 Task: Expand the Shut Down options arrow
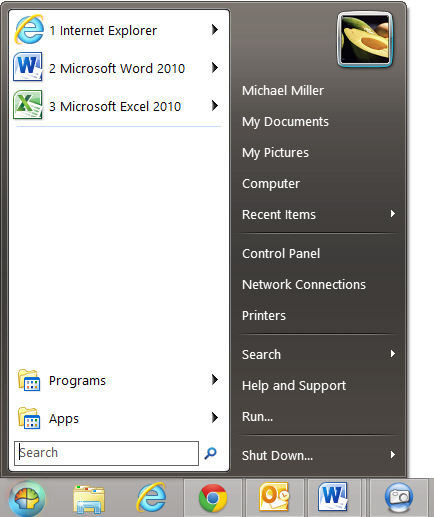[393, 455]
